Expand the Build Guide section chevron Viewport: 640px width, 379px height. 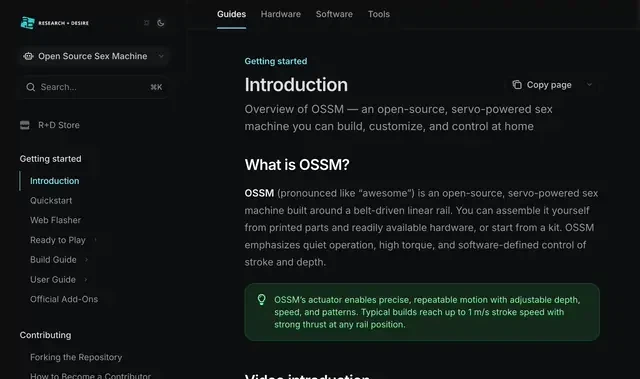86,260
